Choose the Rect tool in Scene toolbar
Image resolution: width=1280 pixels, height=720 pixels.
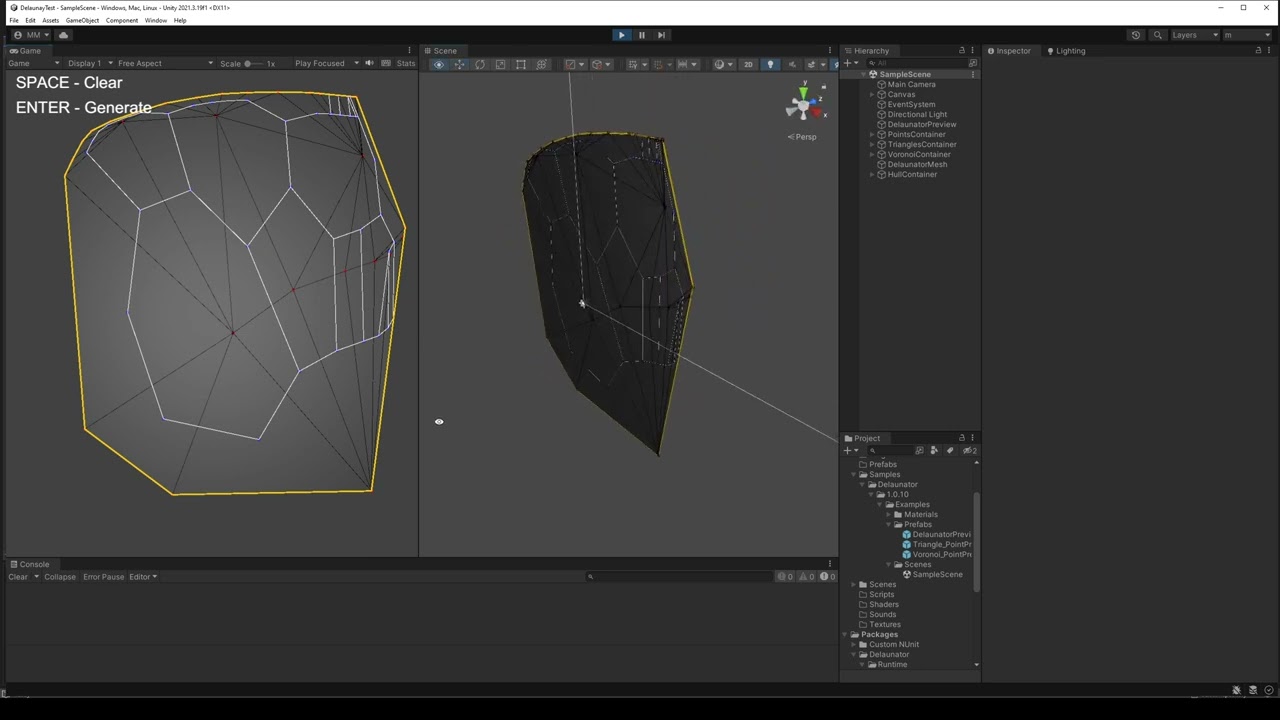(x=521, y=65)
